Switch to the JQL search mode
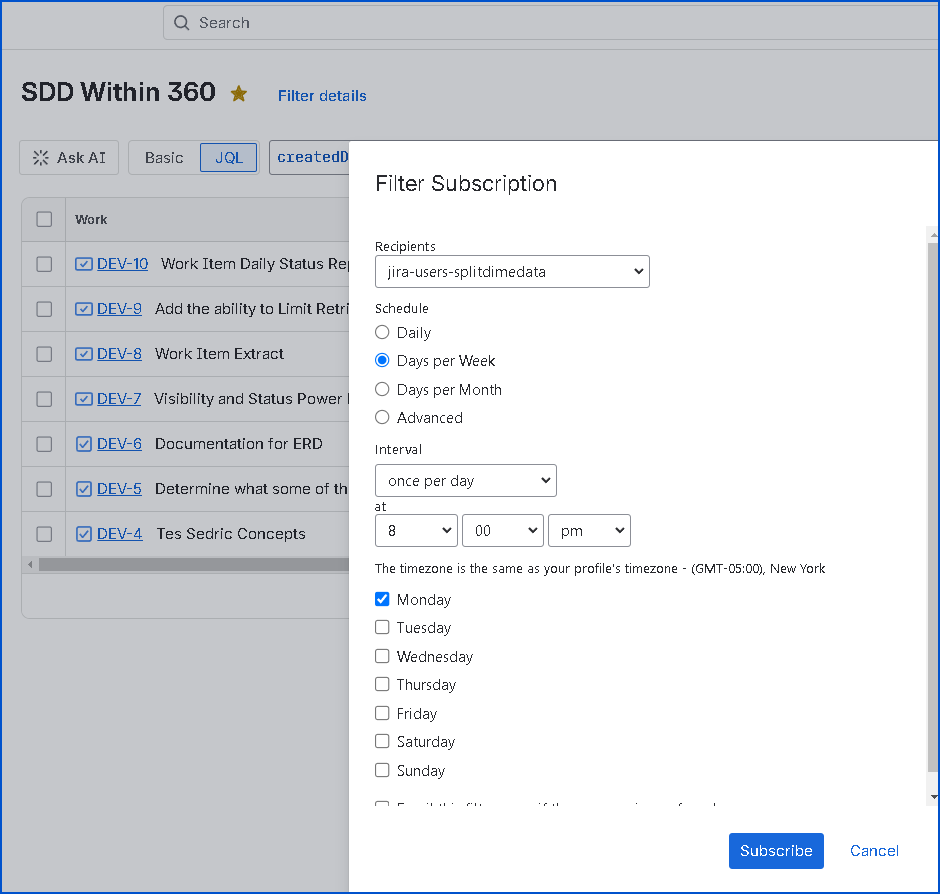Viewport: 940px width, 894px height. point(228,158)
